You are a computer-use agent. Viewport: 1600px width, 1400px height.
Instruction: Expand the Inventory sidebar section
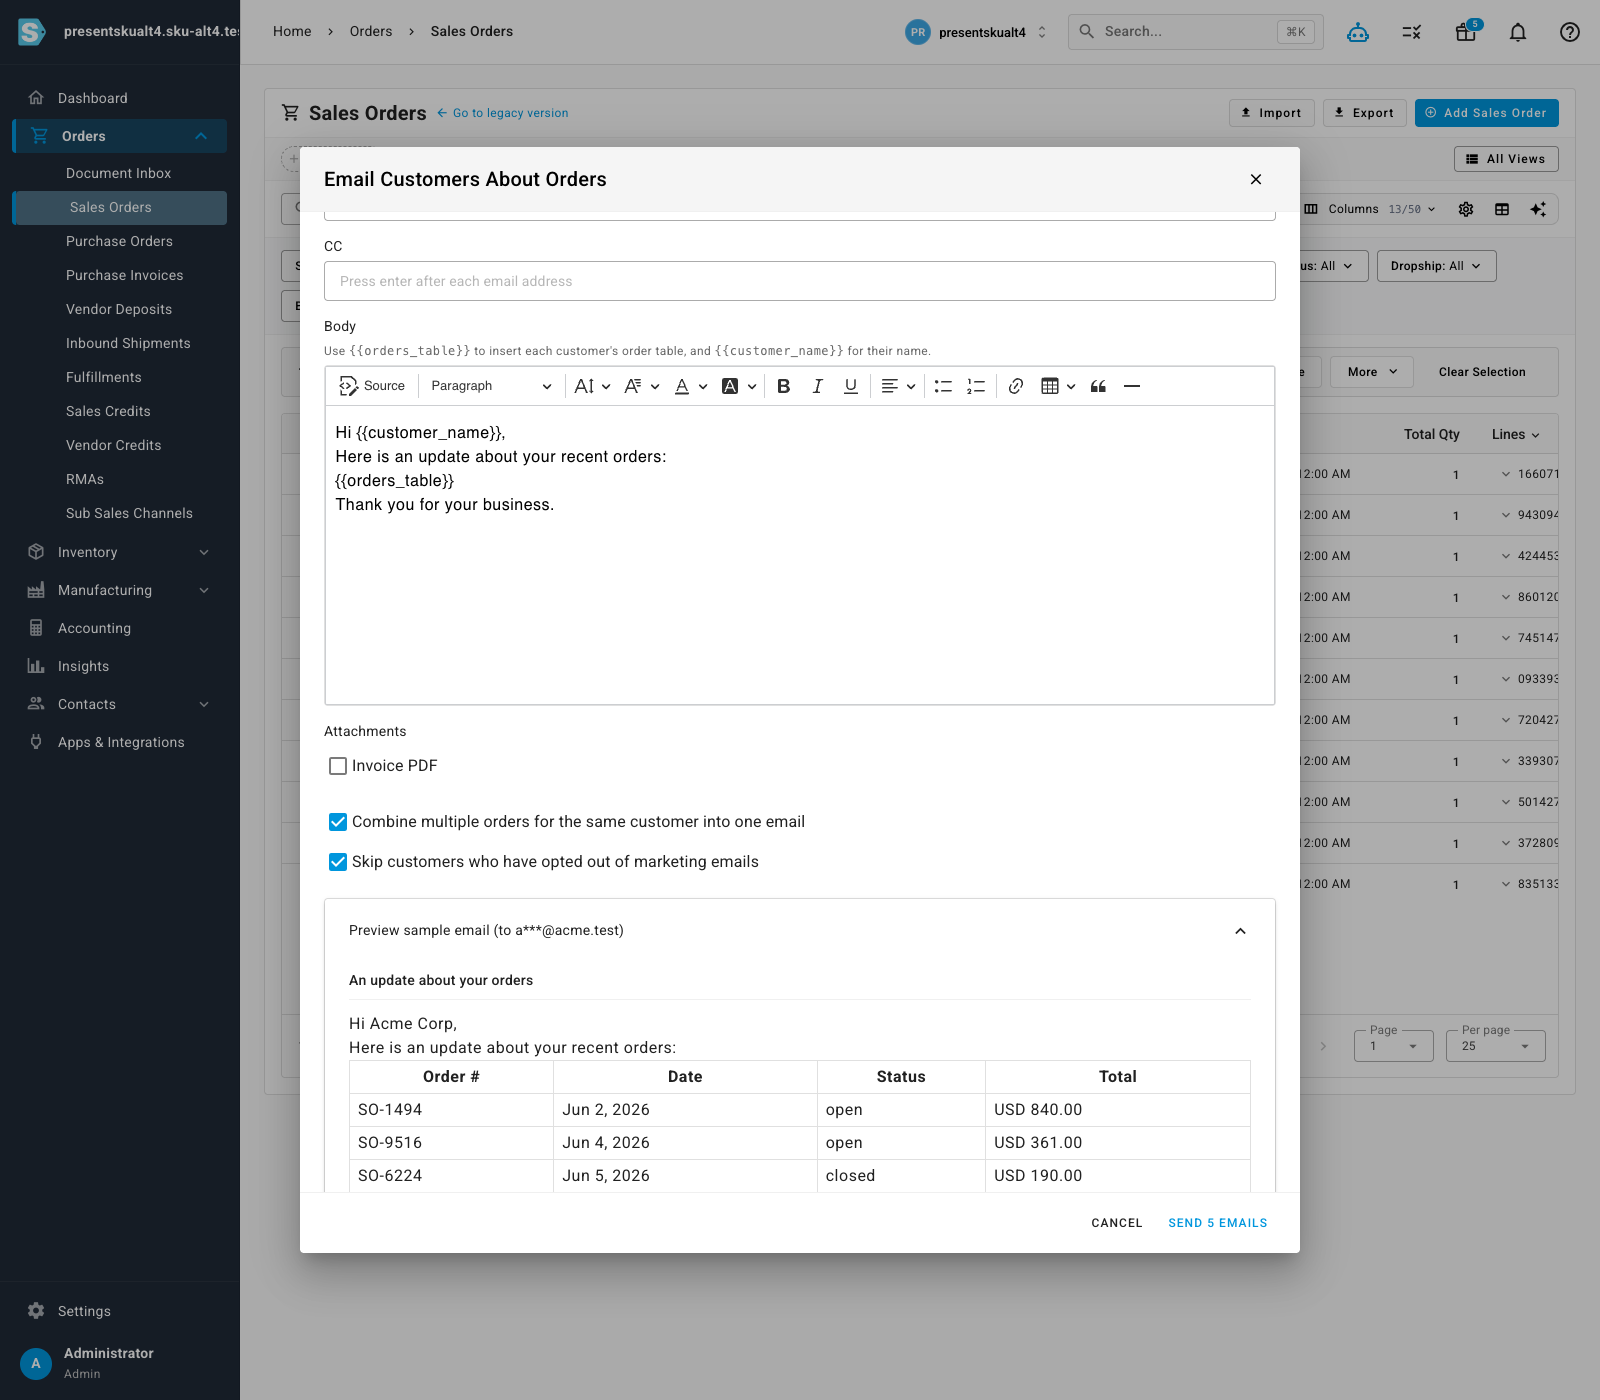(x=204, y=552)
